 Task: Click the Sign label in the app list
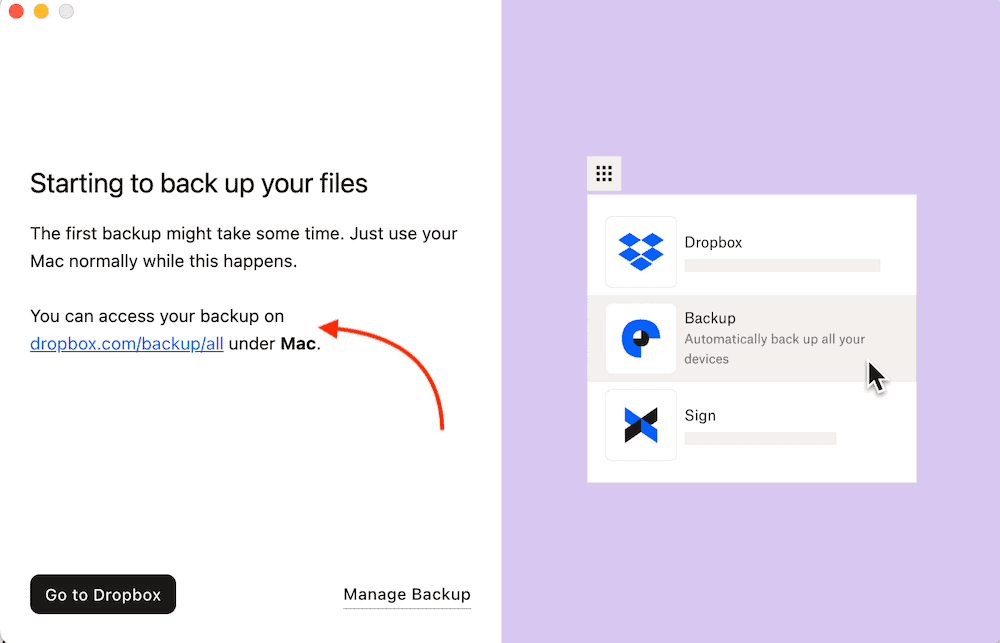(x=700, y=415)
